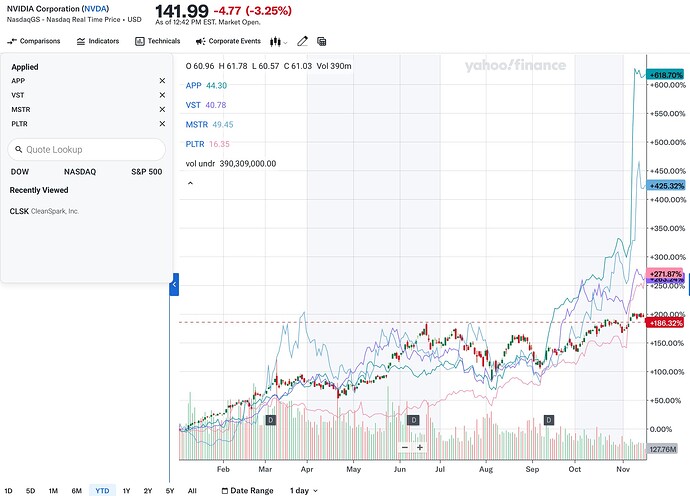
Task: Collapse the comparisons side panel arrow
Action: pos(174,284)
